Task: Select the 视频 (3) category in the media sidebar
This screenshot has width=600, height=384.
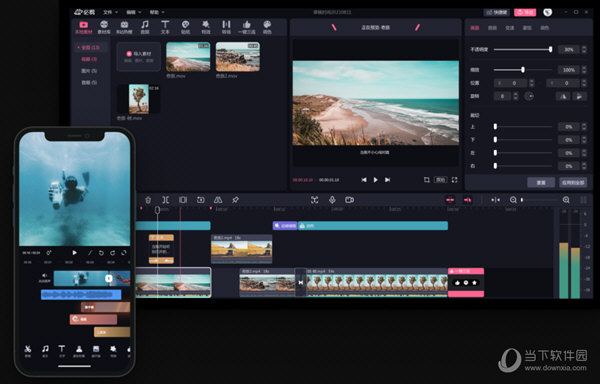Action: tap(89, 59)
